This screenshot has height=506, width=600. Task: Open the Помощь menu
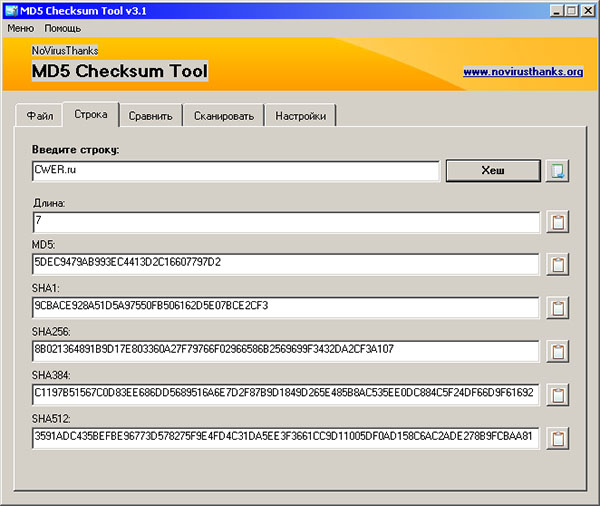[62, 28]
